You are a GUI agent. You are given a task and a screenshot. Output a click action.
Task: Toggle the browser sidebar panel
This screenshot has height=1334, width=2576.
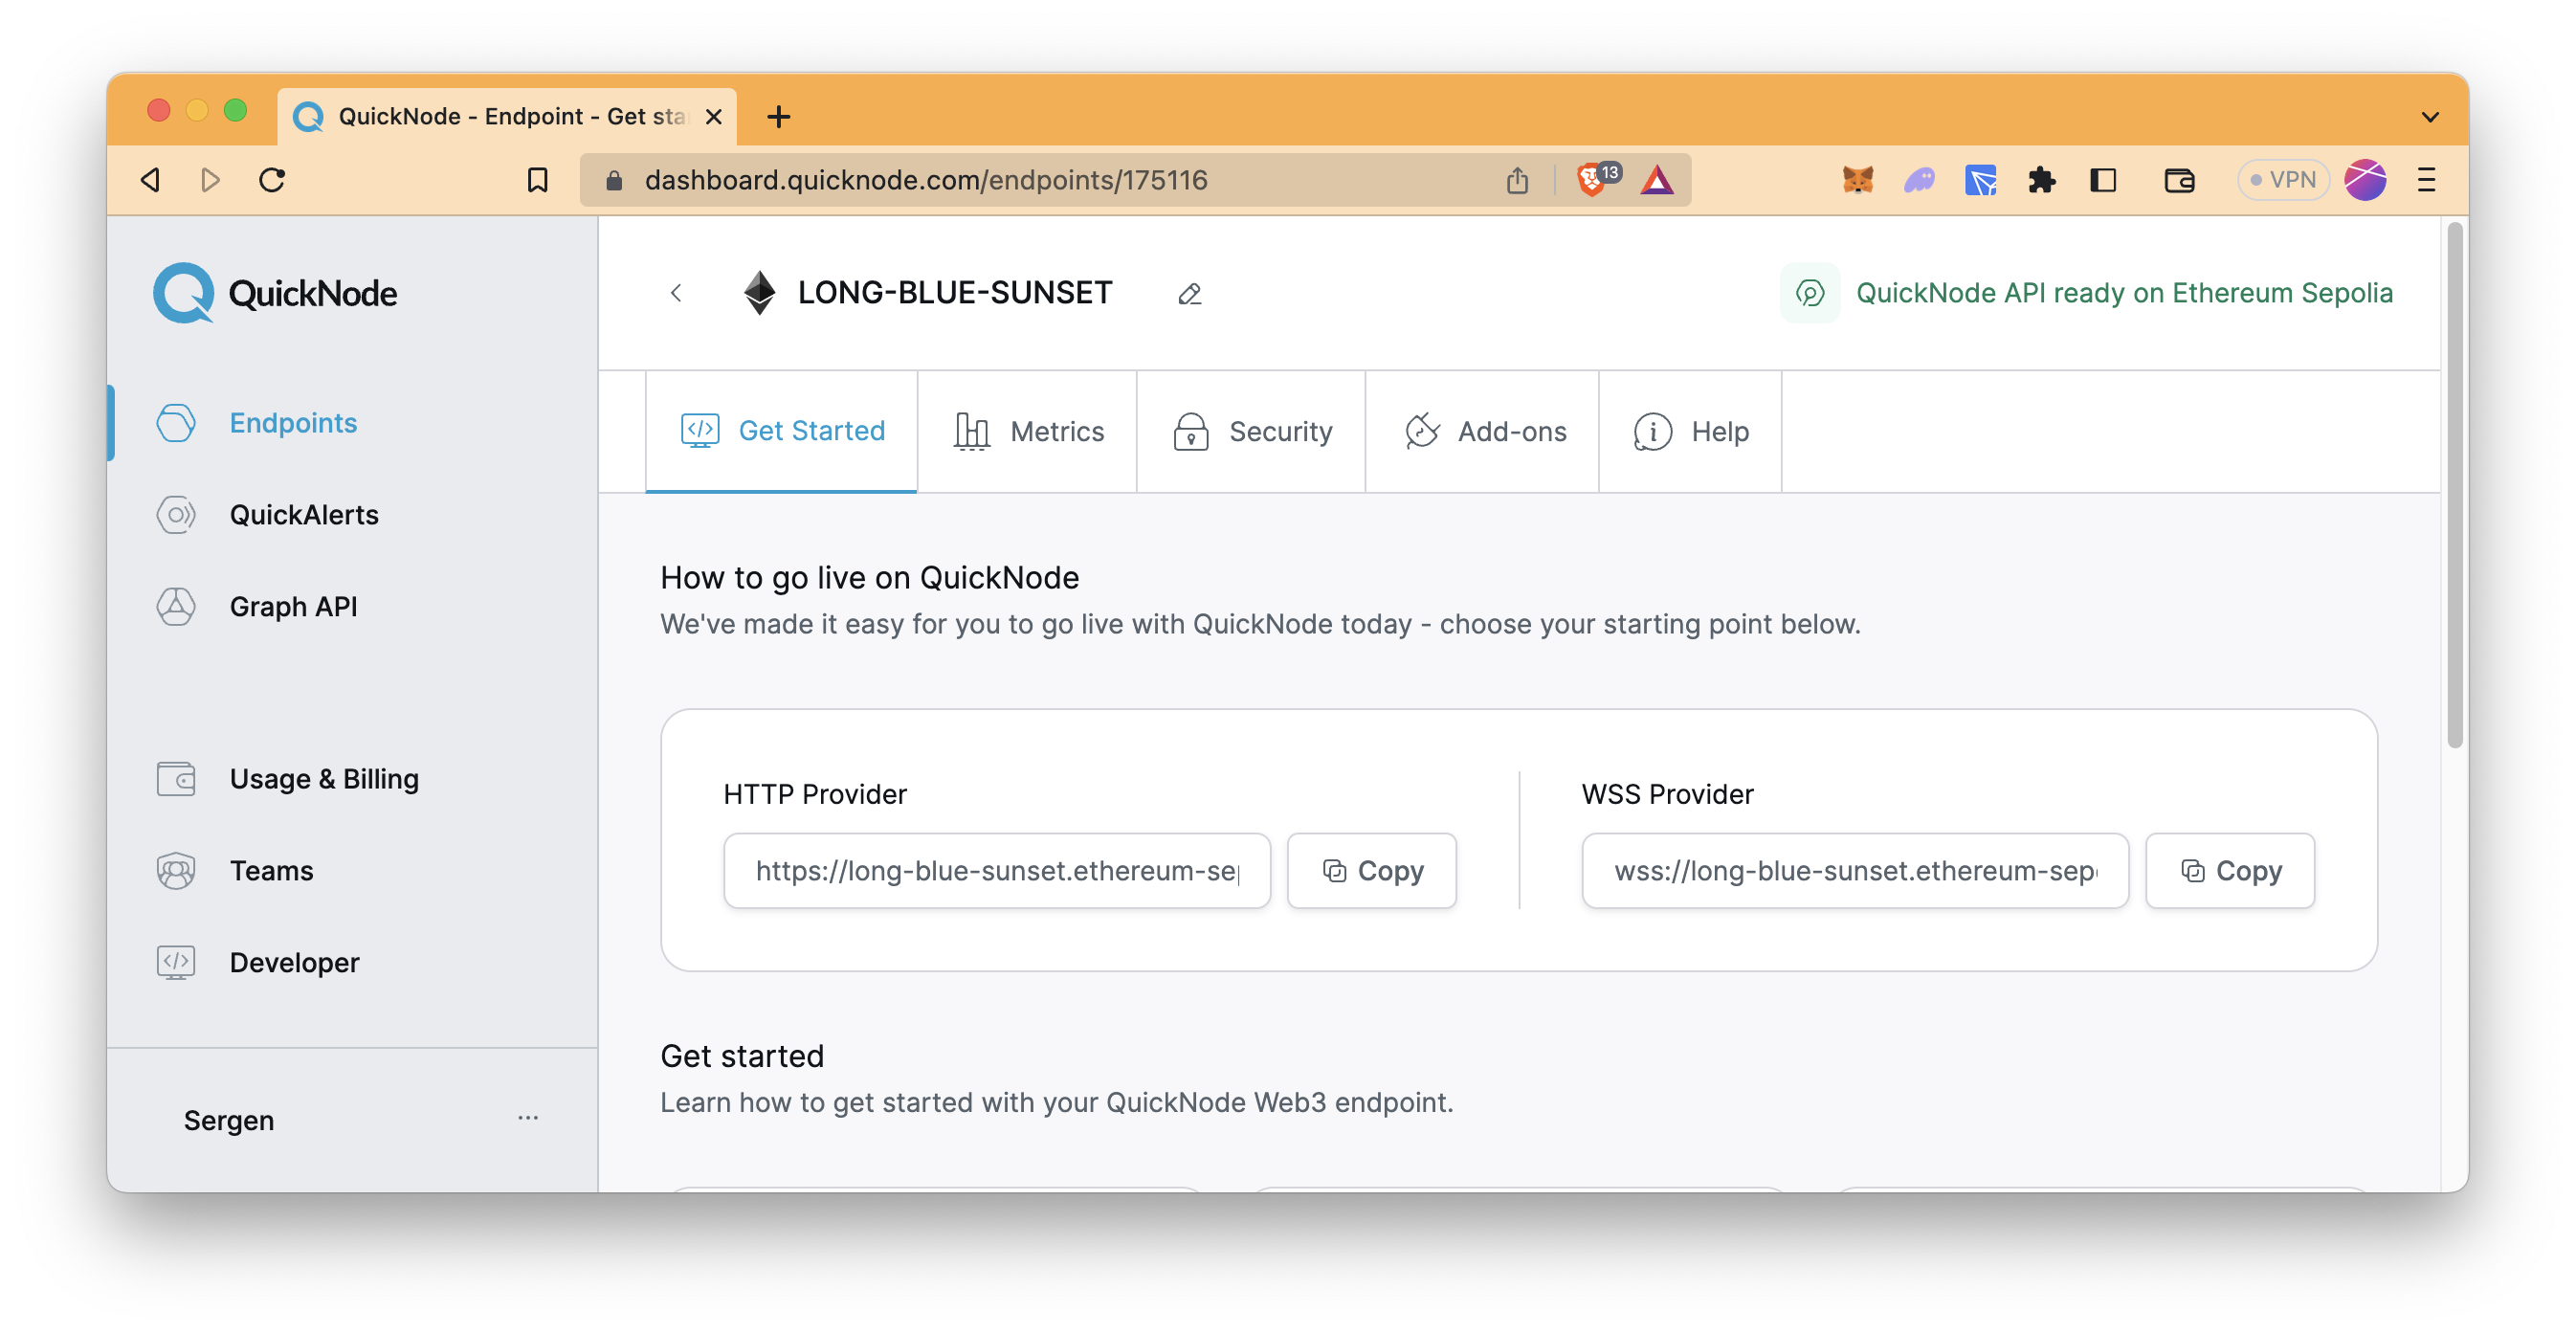coord(2103,180)
